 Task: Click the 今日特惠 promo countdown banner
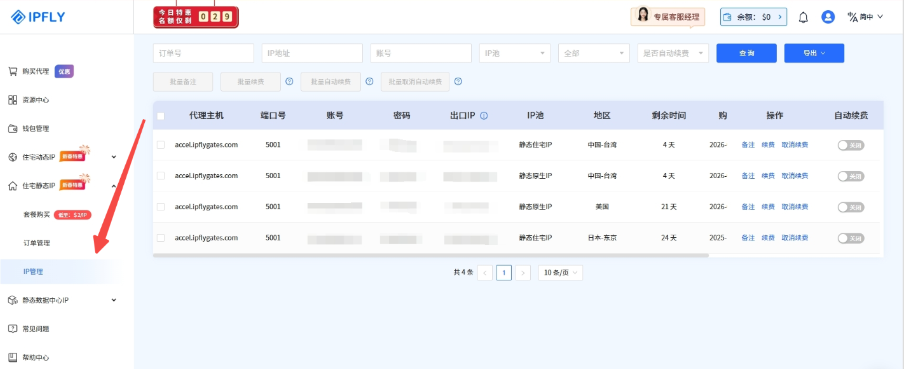(x=195, y=17)
